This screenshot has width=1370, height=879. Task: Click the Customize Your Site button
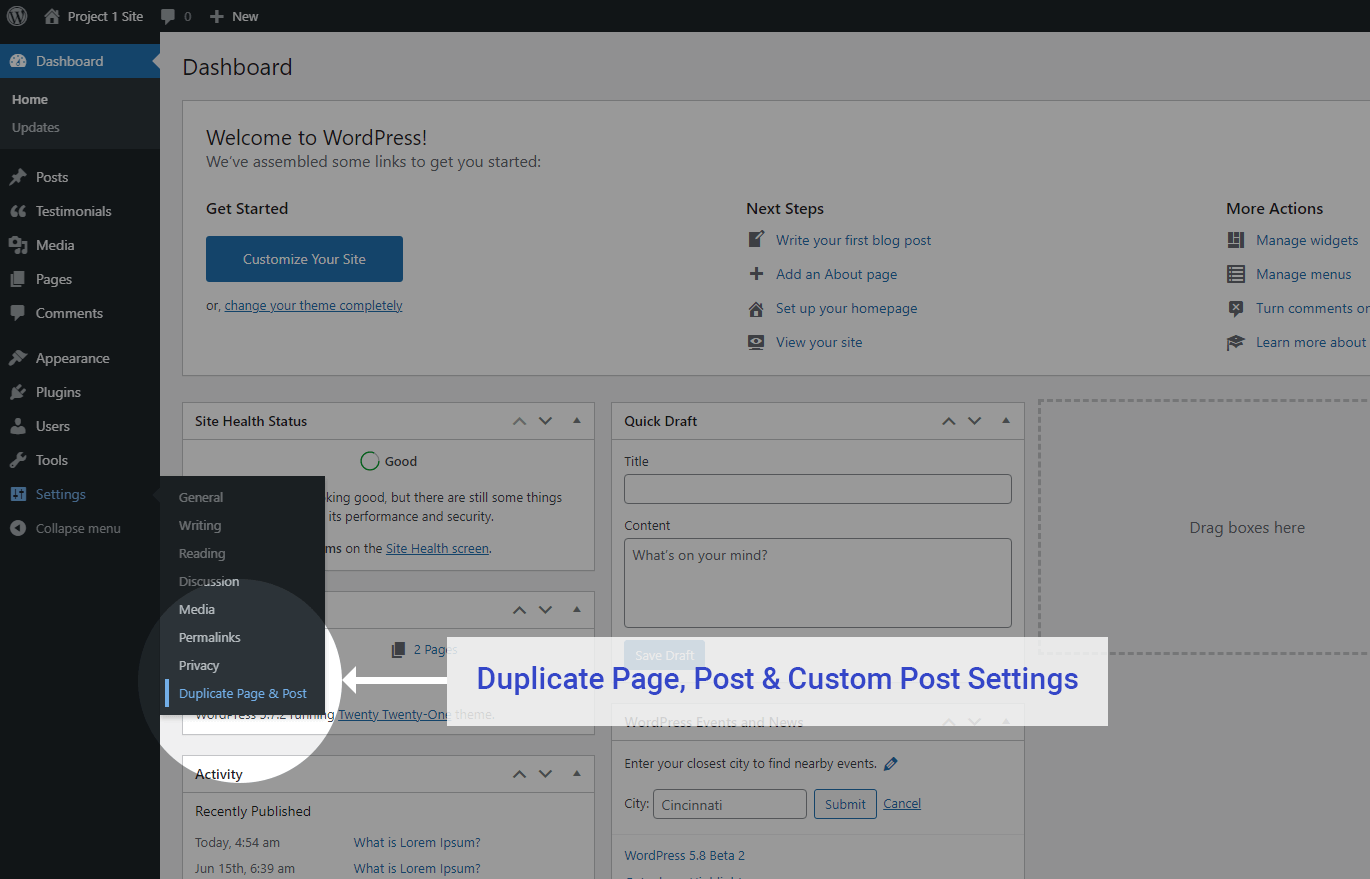(304, 259)
